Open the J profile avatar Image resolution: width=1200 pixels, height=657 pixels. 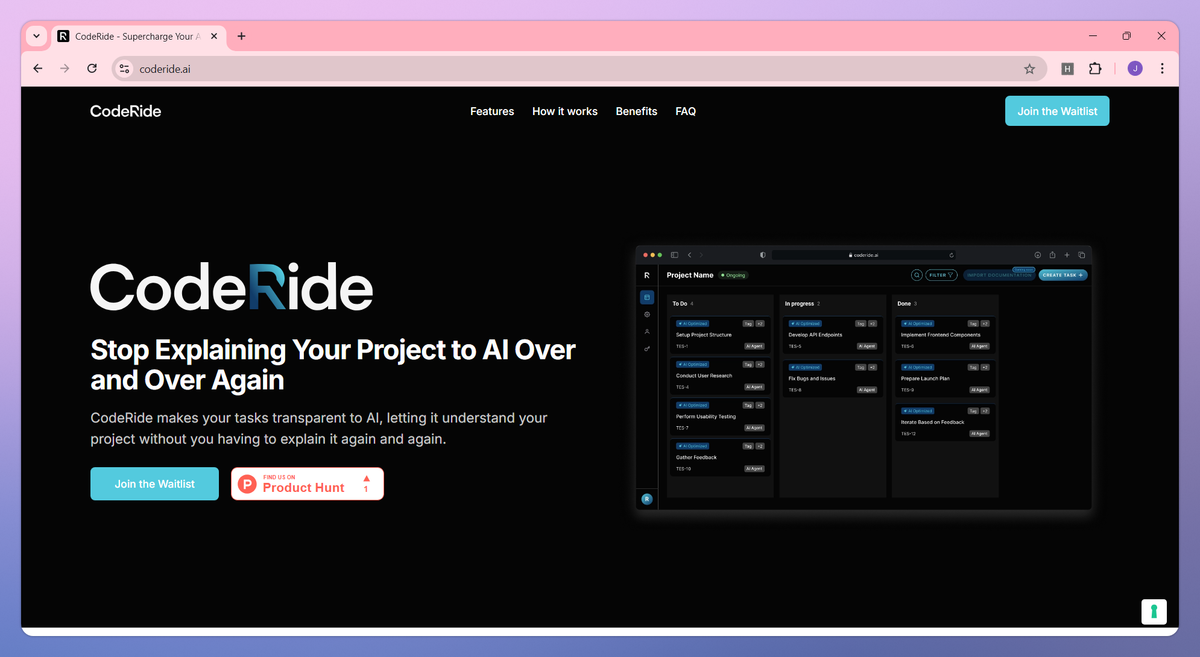click(x=1135, y=69)
